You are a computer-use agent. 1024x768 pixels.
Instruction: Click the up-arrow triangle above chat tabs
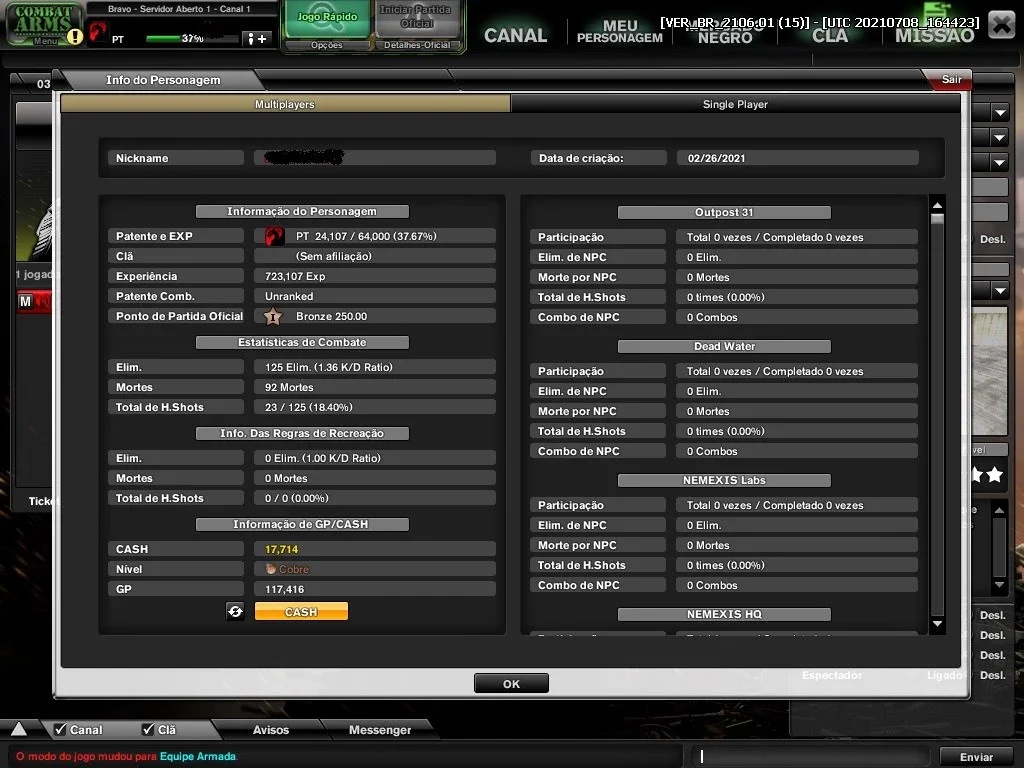point(19,729)
